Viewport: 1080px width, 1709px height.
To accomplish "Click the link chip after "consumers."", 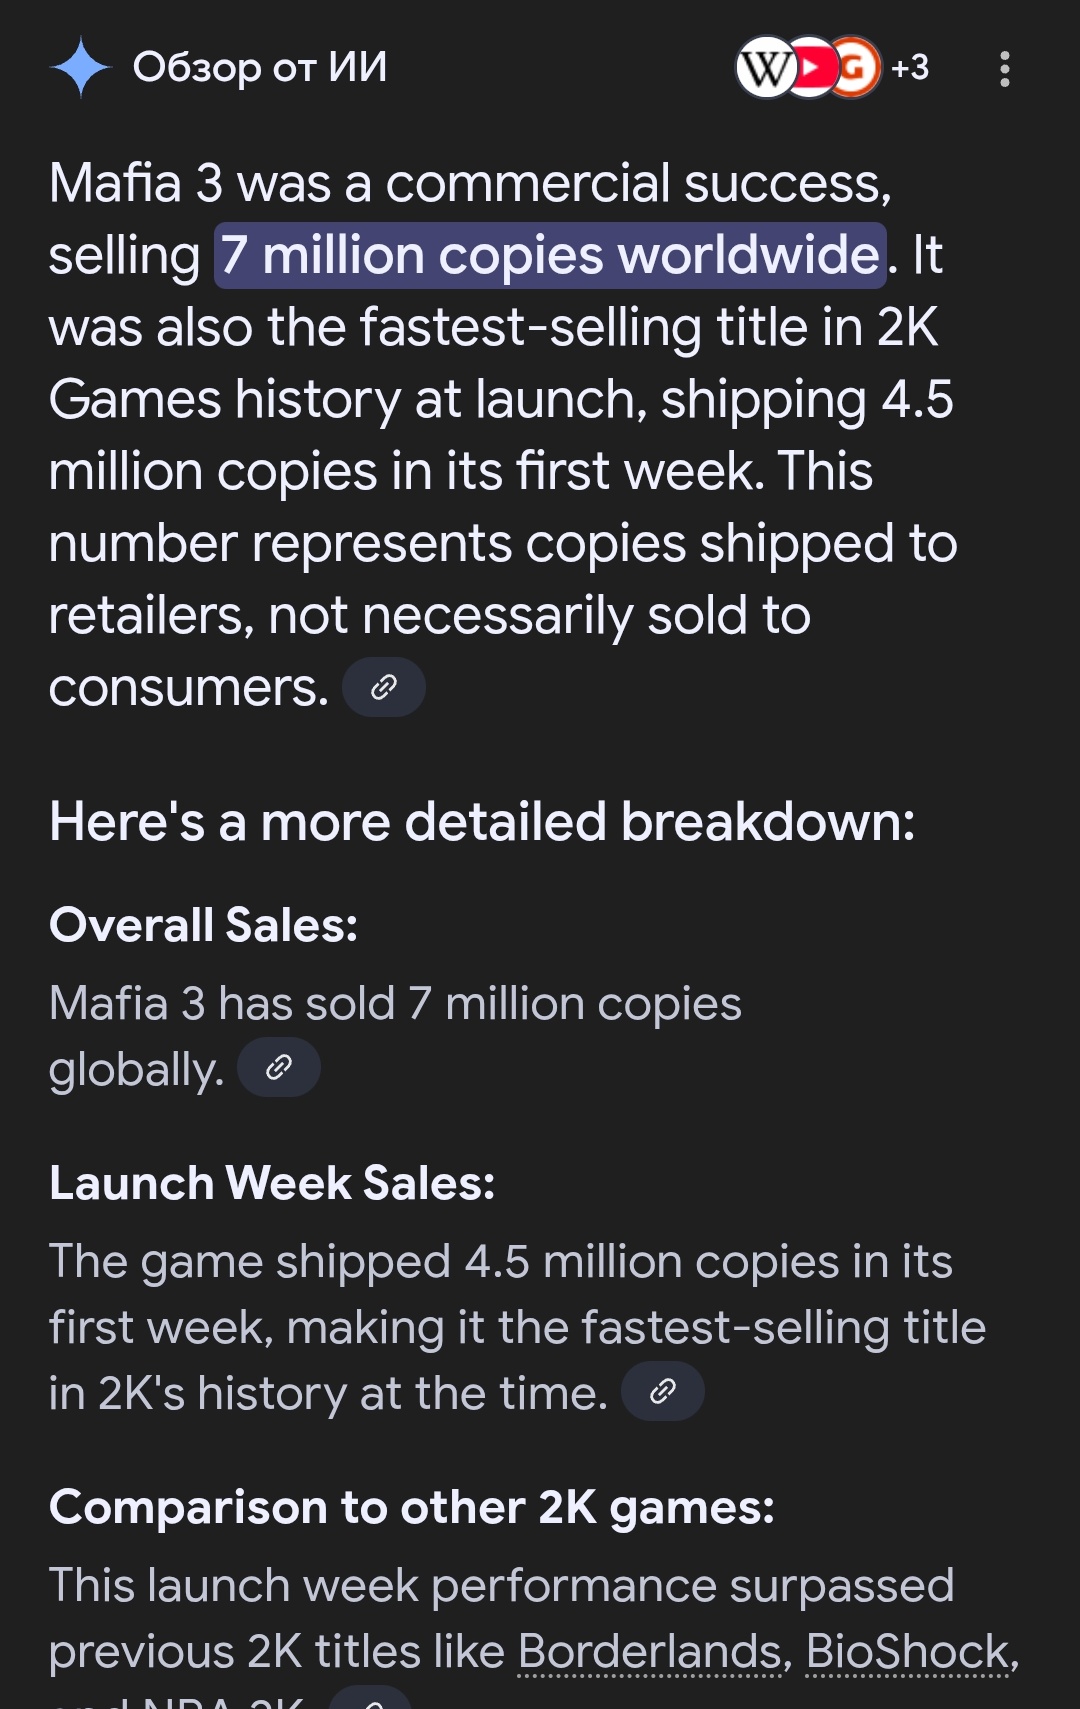I will pos(384,687).
